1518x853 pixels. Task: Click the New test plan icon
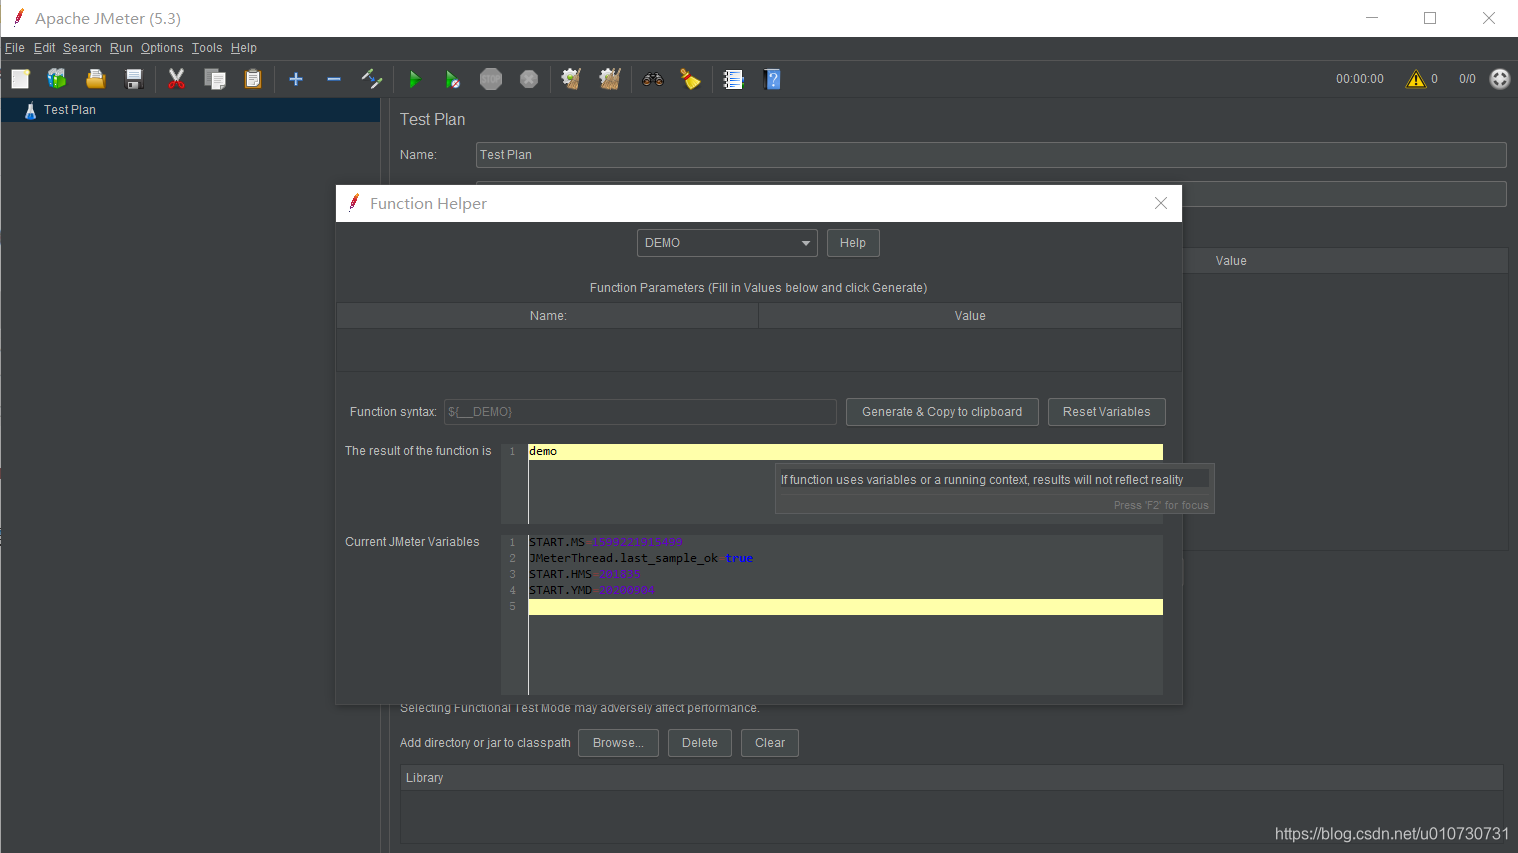(20, 79)
